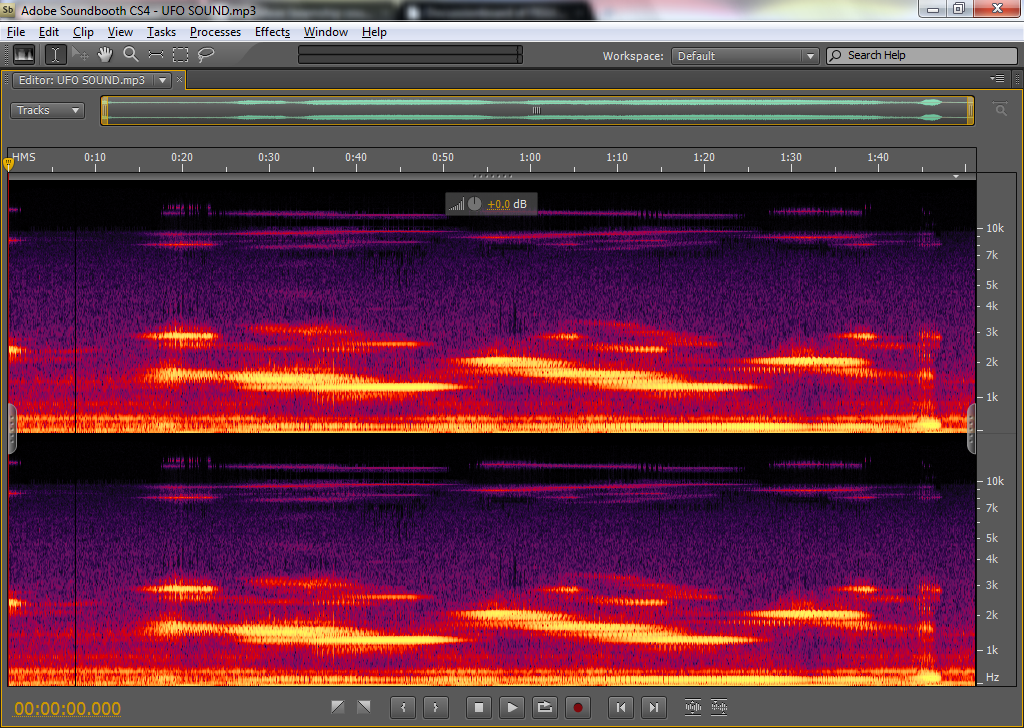Image resolution: width=1024 pixels, height=728 pixels.
Task: Click the Search Help field
Action: [x=920, y=56]
